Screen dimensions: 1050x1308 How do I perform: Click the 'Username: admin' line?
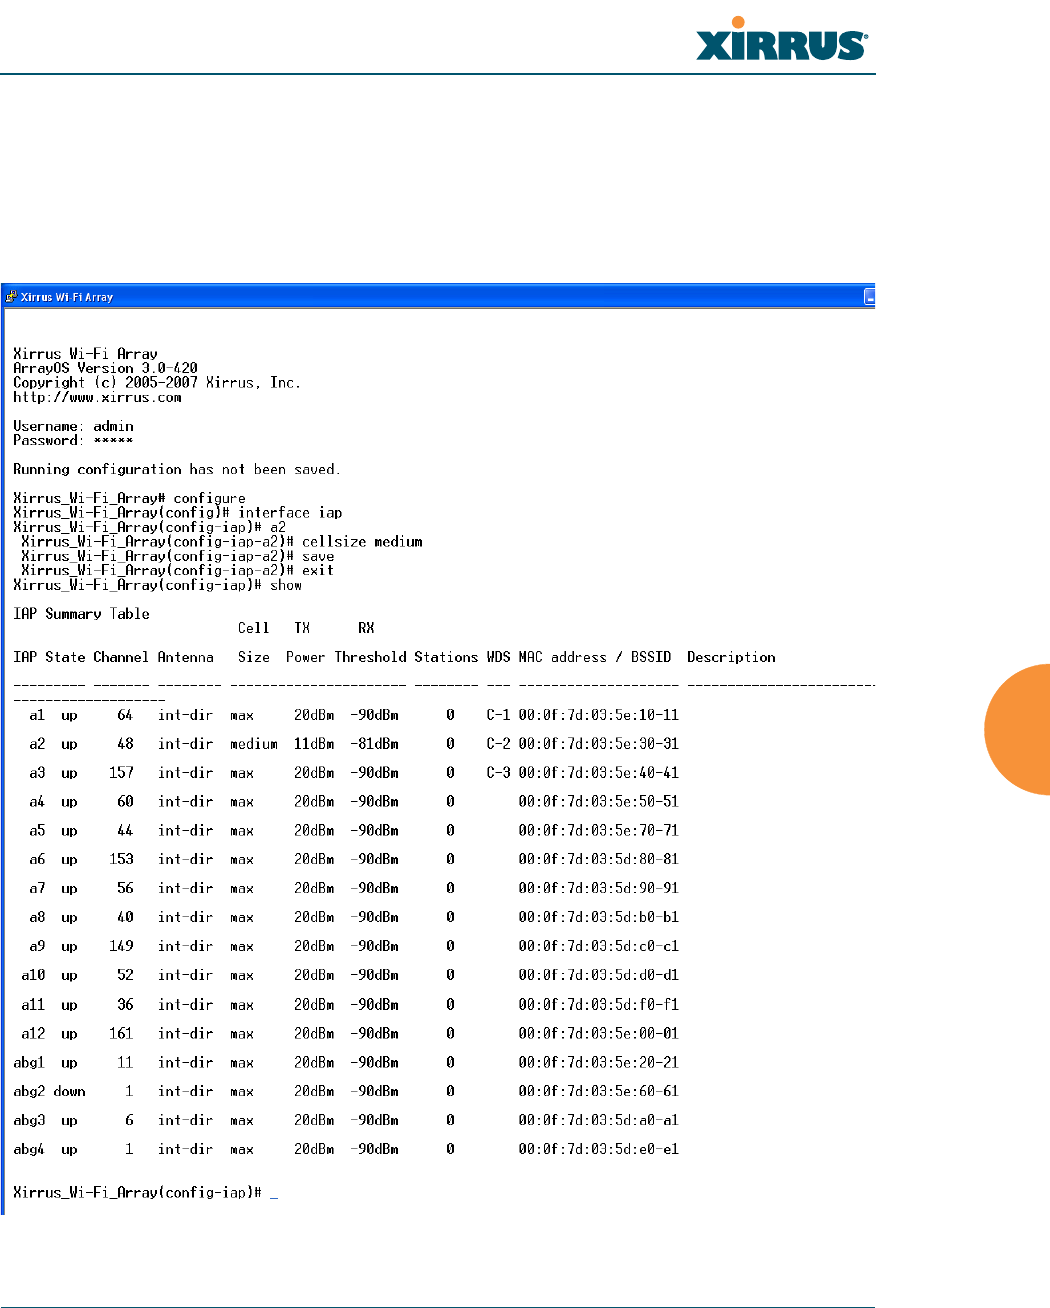pos(73,426)
